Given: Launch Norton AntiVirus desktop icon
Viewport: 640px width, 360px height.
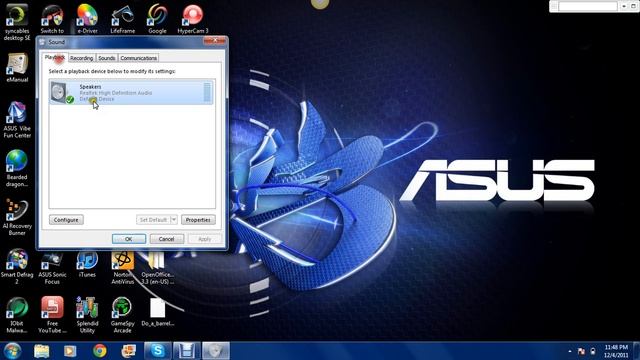Looking at the screenshot, I should (122, 269).
